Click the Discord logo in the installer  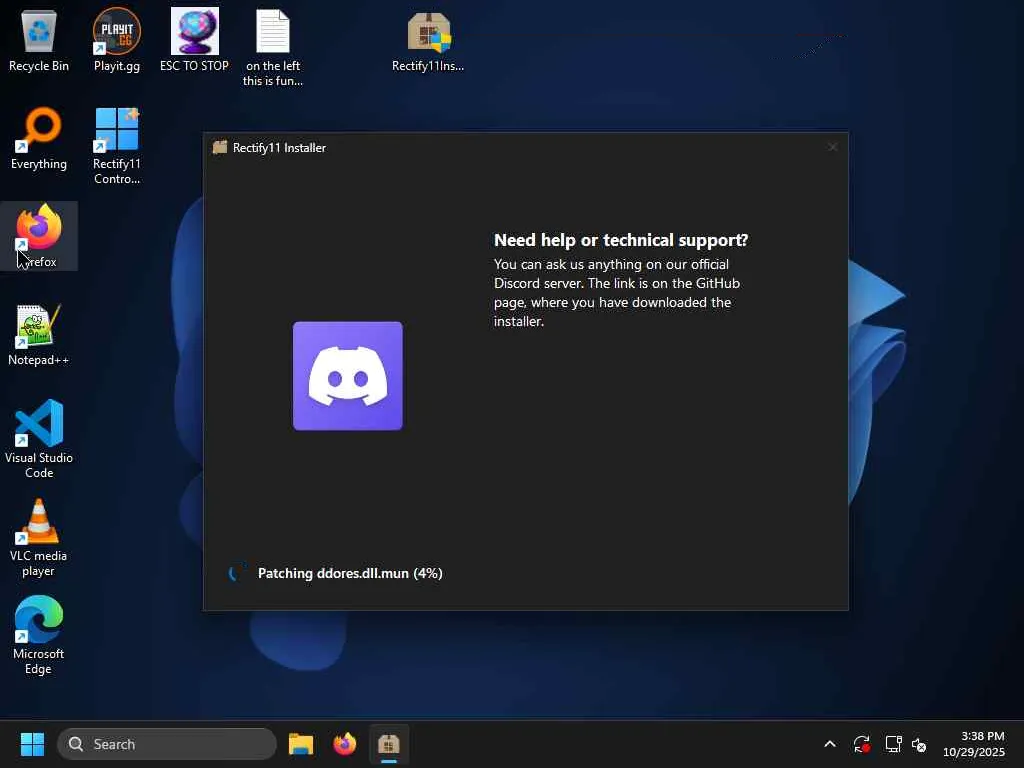click(x=347, y=376)
